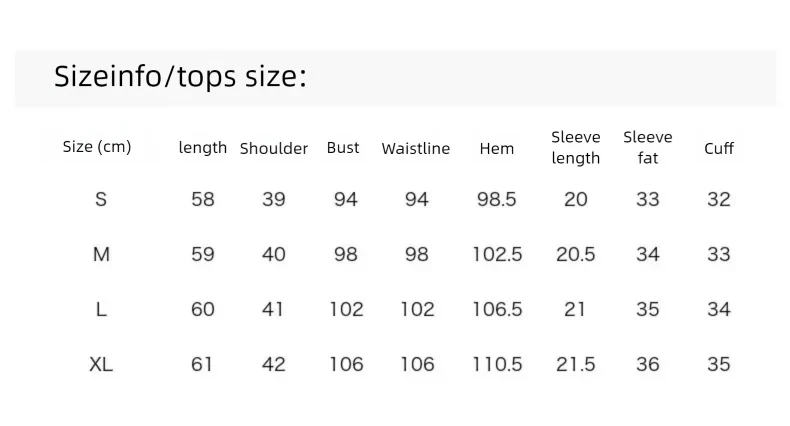Viewport: 790px width, 426px height.
Task: Select the 102.5 hem value for M
Action: click(497, 254)
